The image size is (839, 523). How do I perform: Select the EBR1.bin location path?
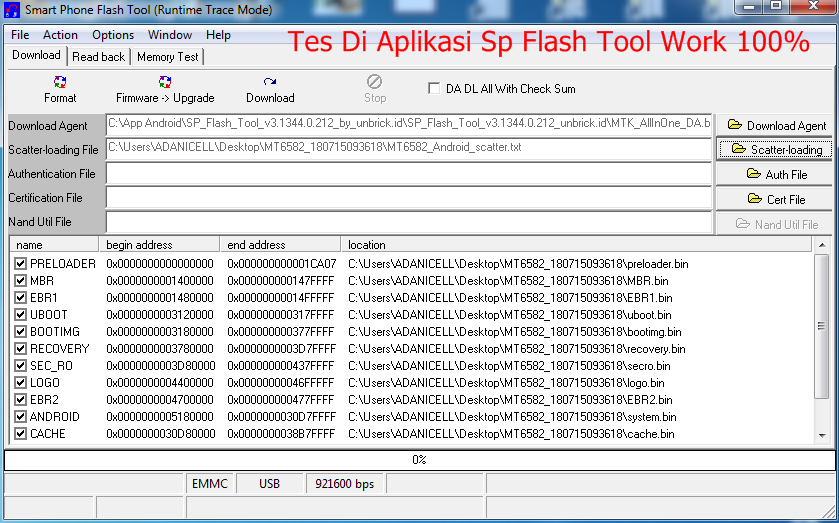pyautogui.click(x=510, y=298)
